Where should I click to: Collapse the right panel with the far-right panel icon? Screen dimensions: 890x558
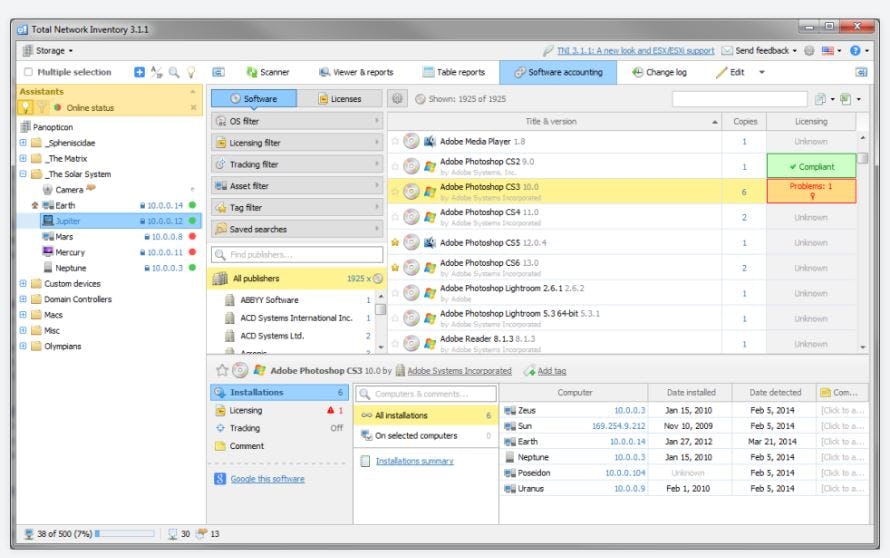[x=861, y=72]
